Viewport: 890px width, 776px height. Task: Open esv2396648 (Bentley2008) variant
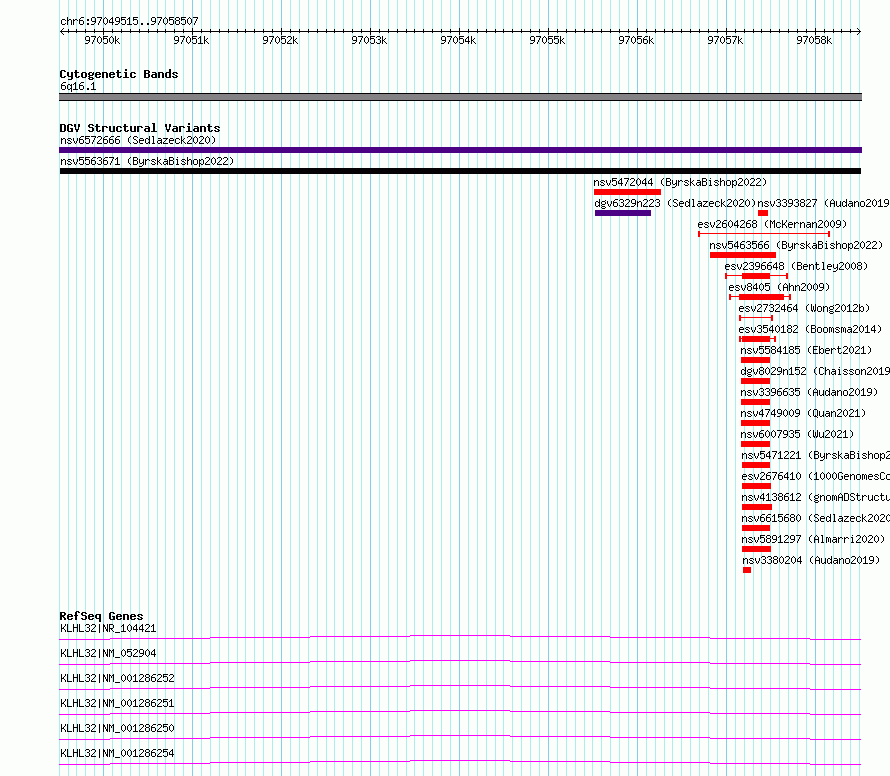pos(796,266)
